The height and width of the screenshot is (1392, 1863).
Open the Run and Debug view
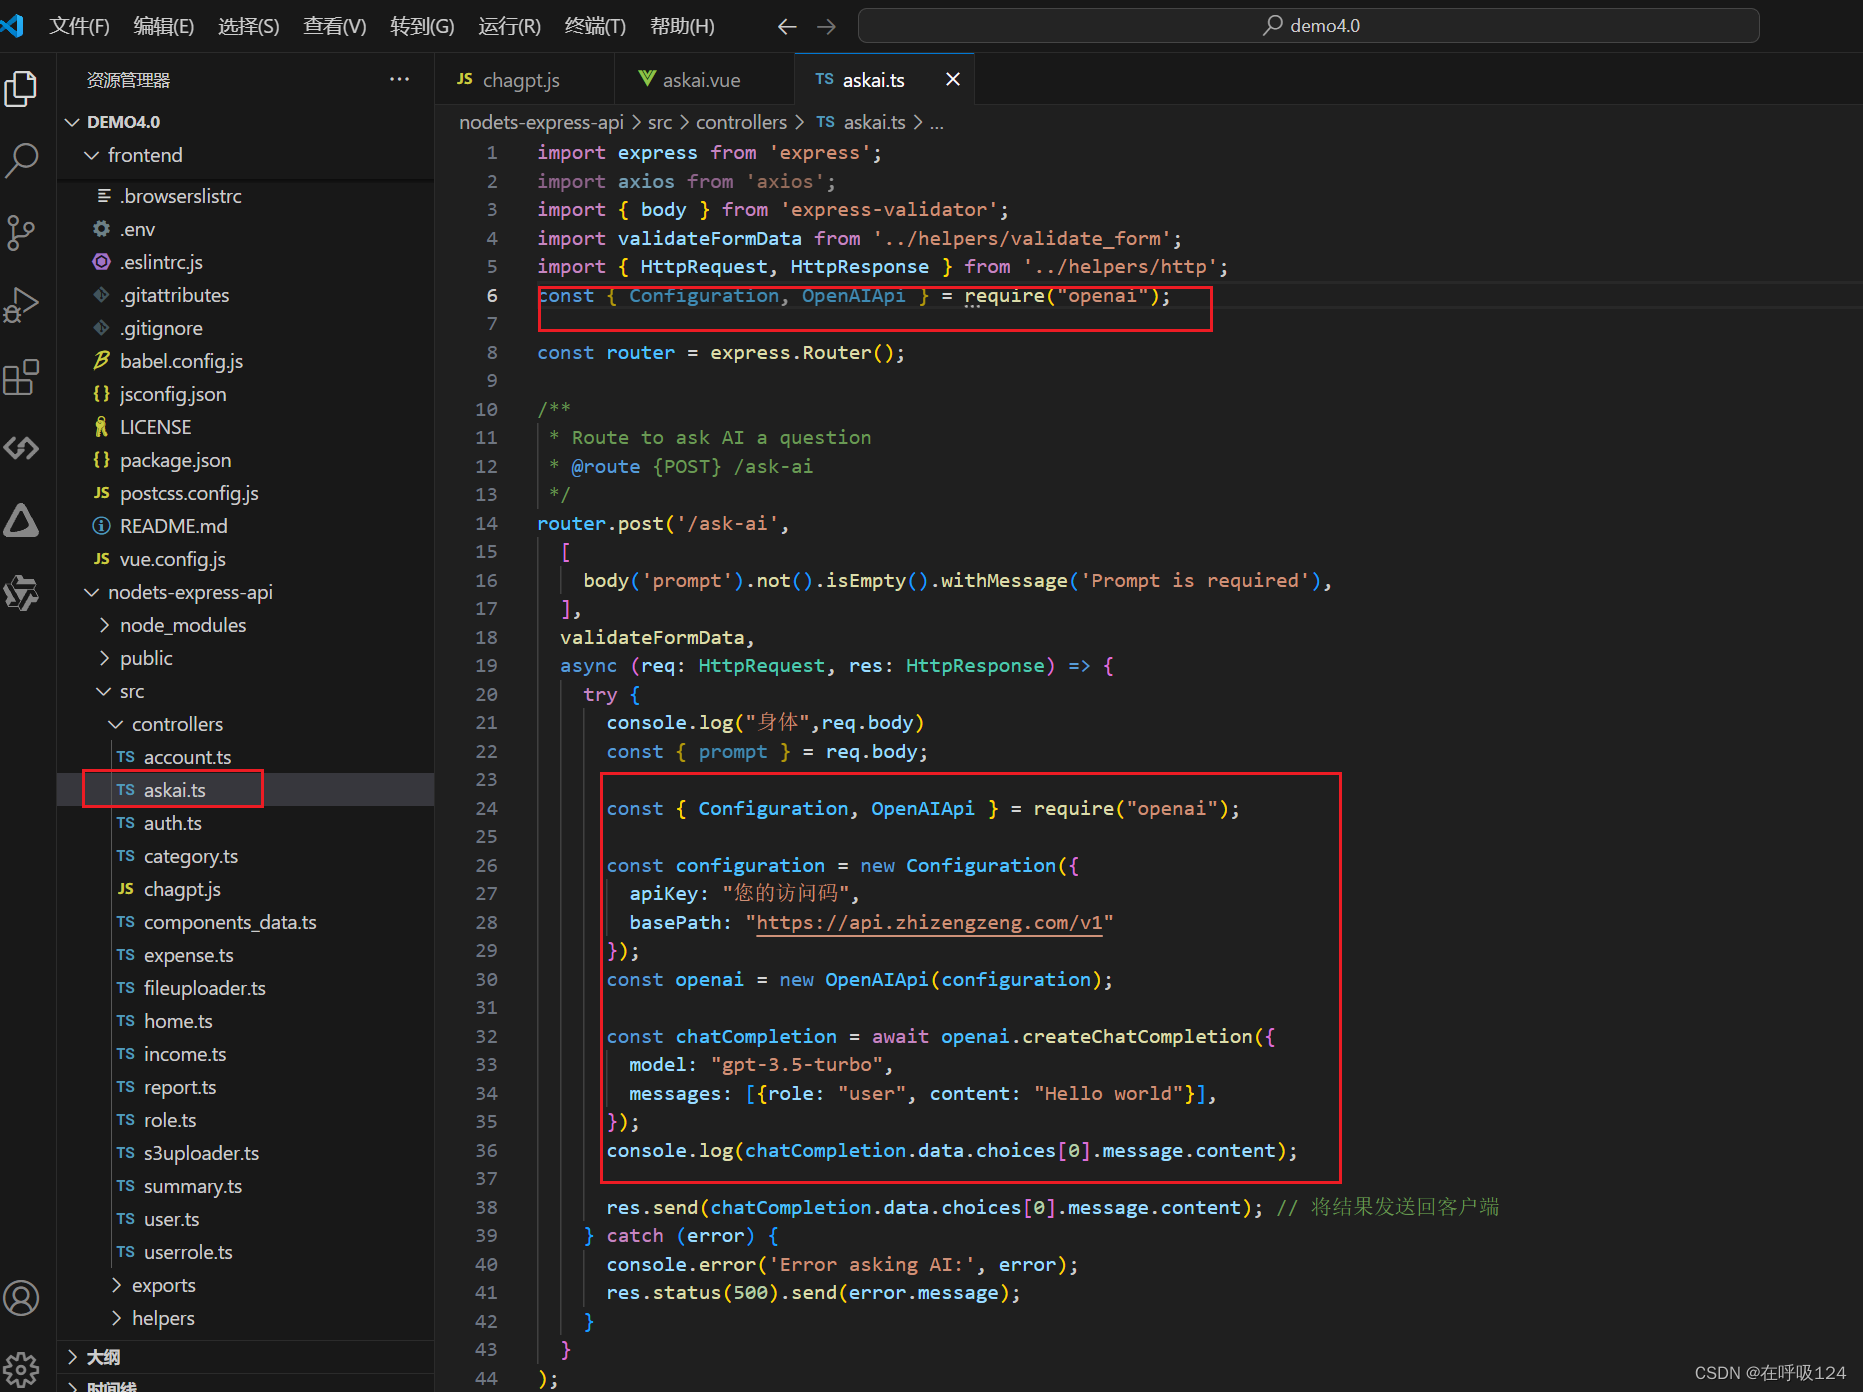coord(21,305)
